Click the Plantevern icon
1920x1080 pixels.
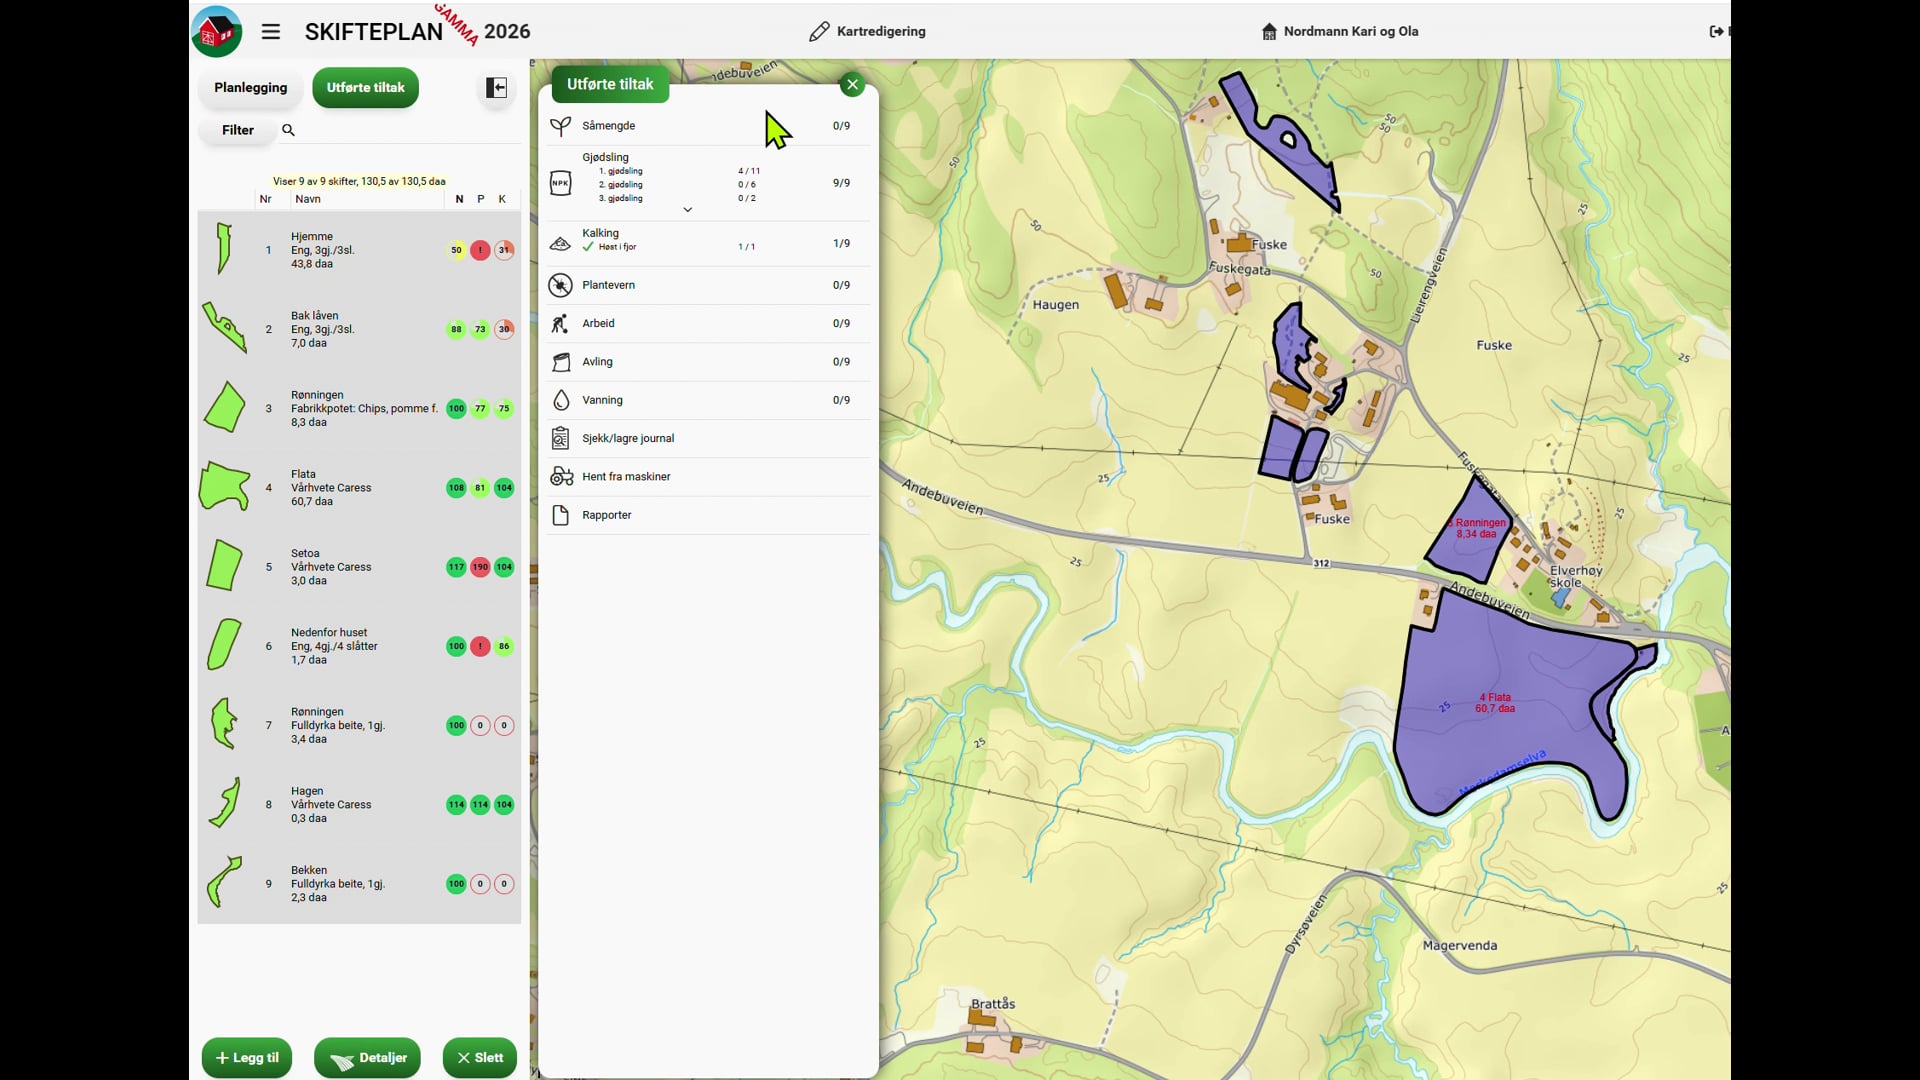pos(561,285)
